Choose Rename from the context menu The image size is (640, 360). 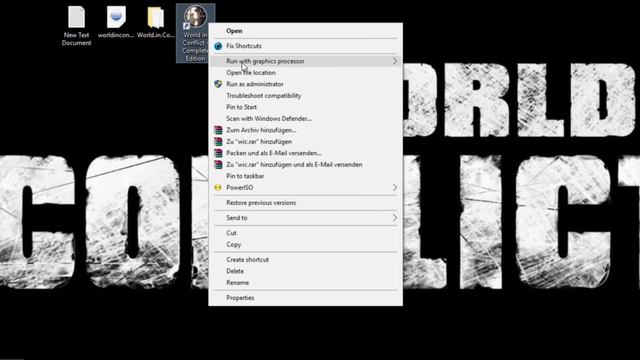tap(305, 282)
